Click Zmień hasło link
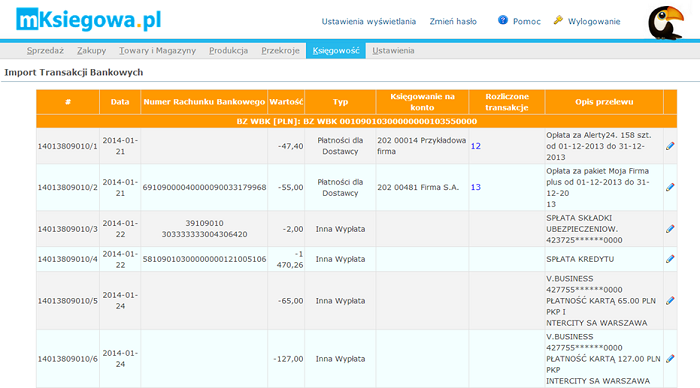 pyautogui.click(x=453, y=21)
